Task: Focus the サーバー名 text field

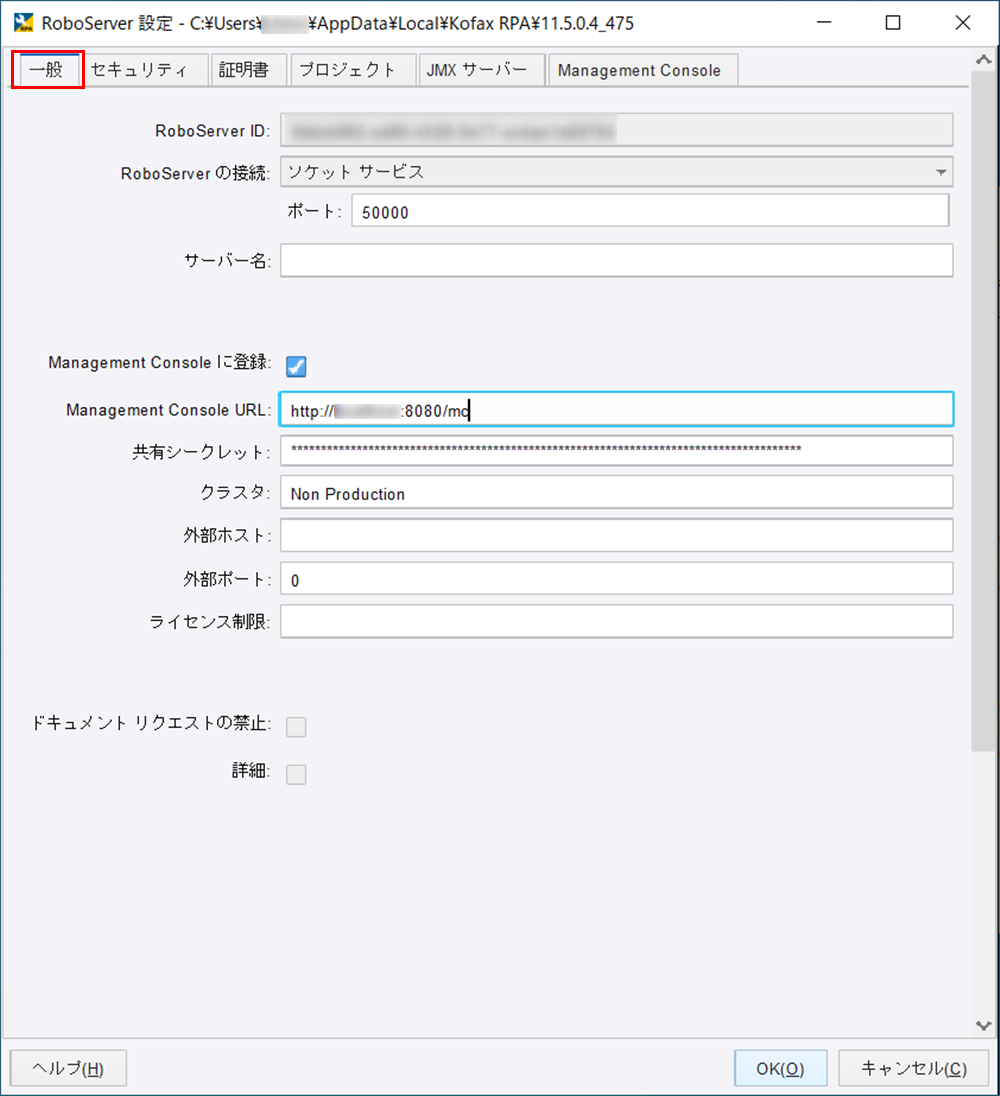Action: coord(616,260)
